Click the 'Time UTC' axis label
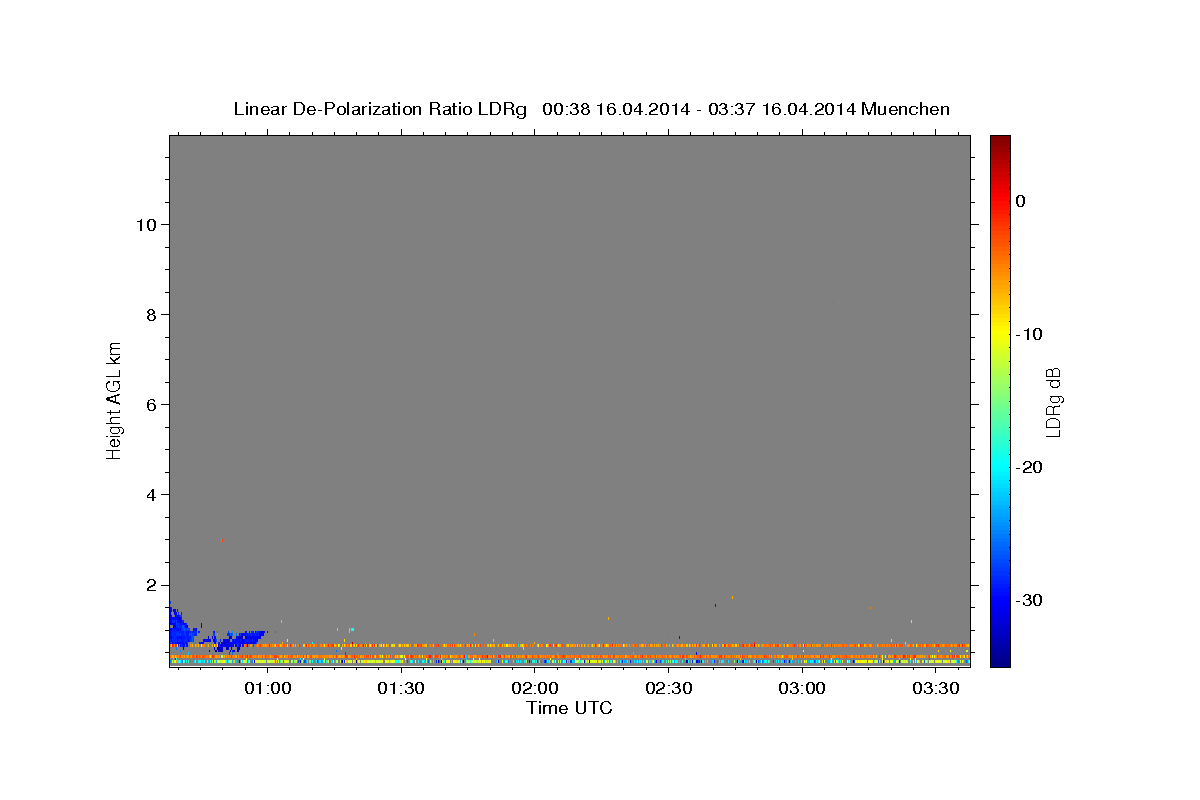Screen dimensions: 1200x800 pyautogui.click(x=569, y=708)
